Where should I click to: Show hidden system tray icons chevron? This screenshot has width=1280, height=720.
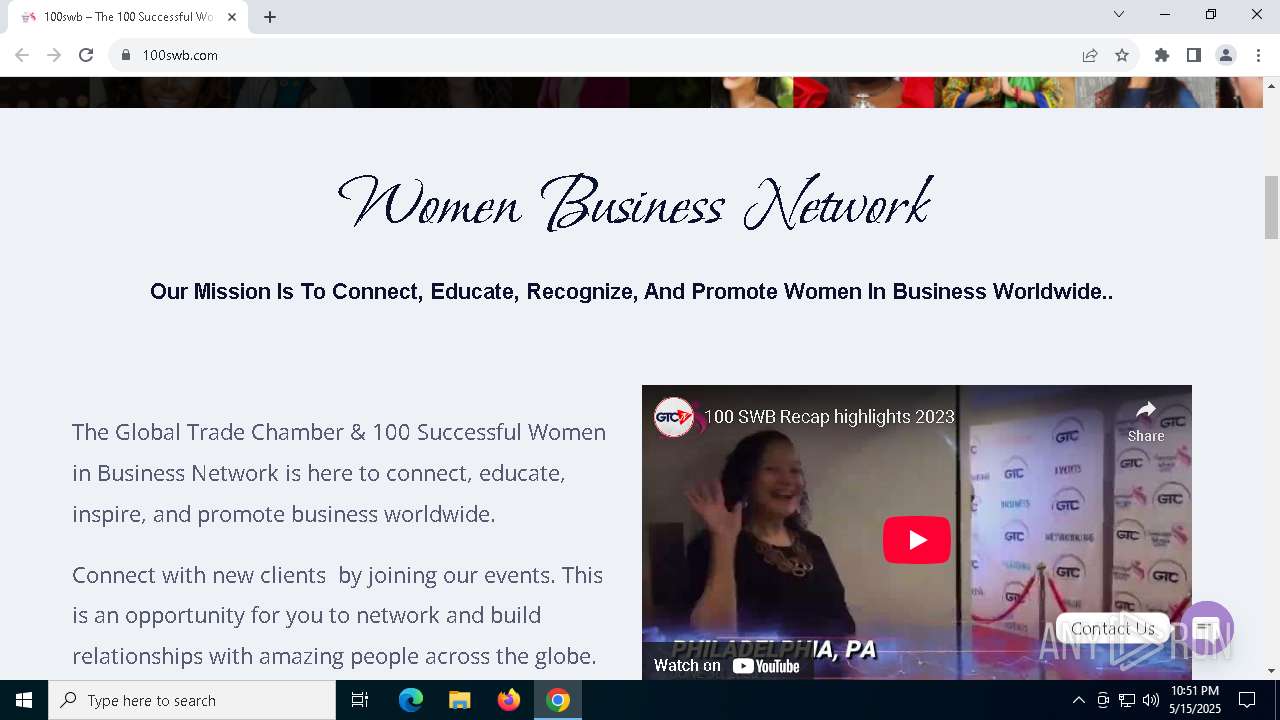[x=1078, y=700]
